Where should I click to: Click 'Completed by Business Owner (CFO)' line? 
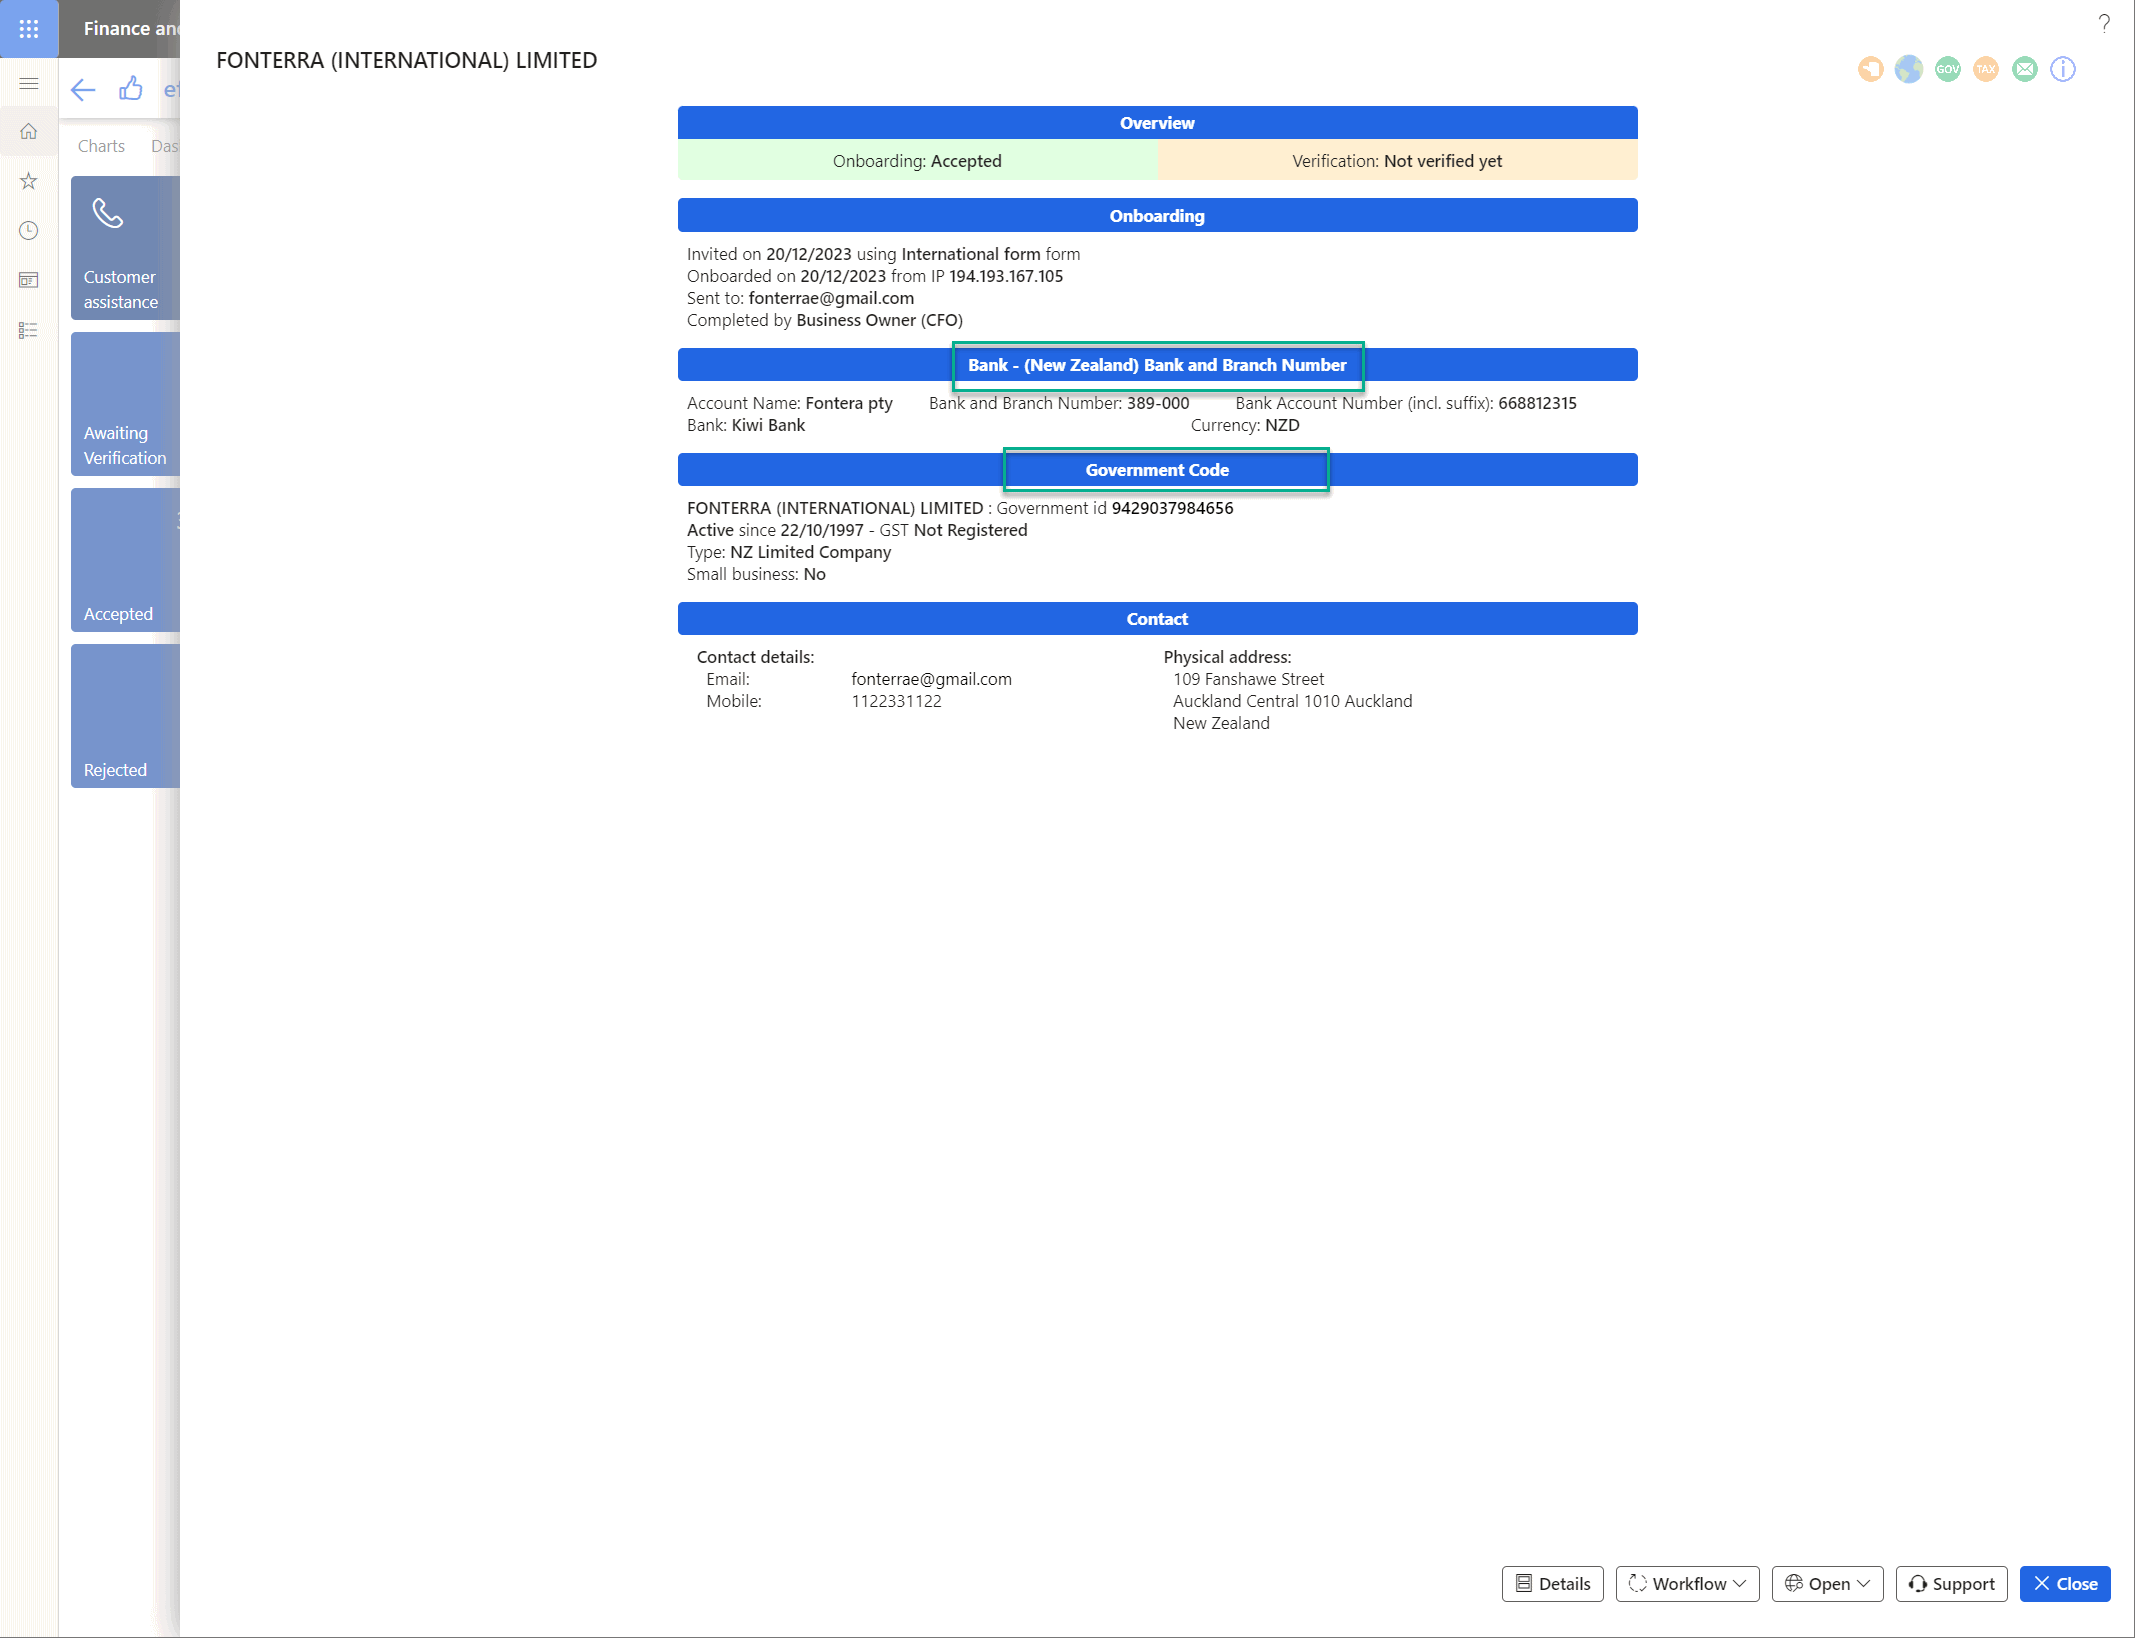825,320
